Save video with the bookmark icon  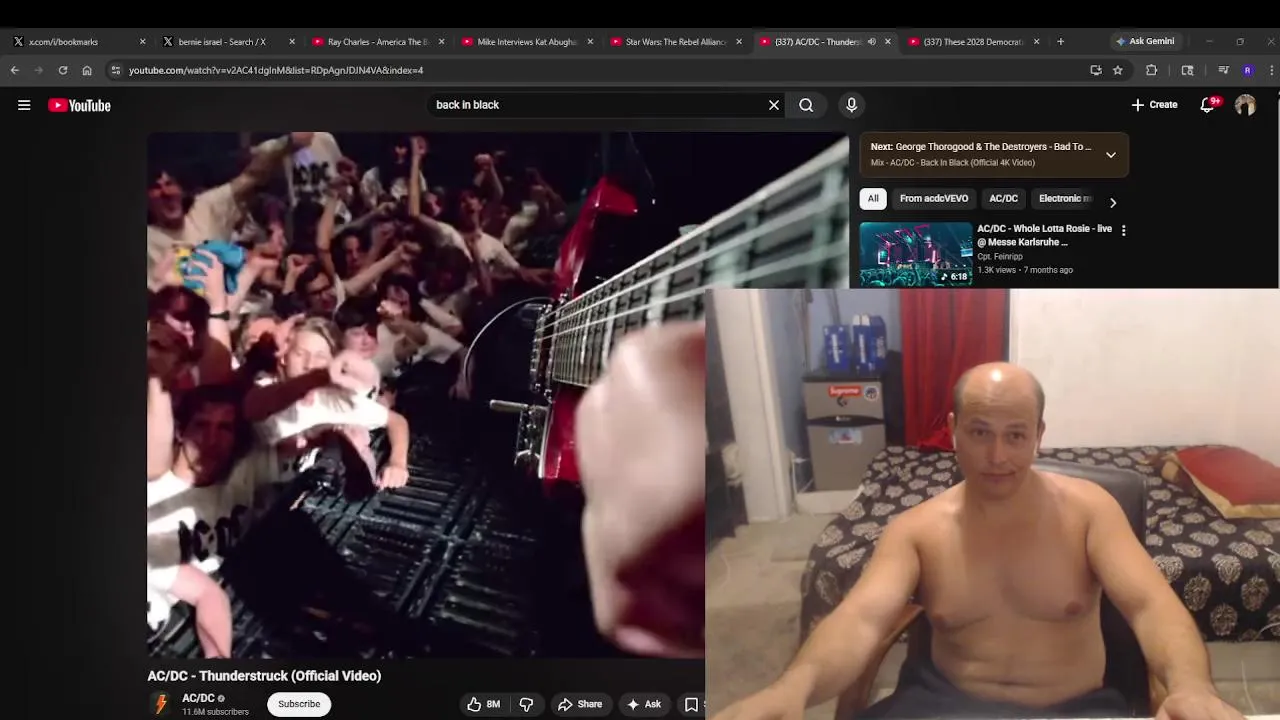691,704
